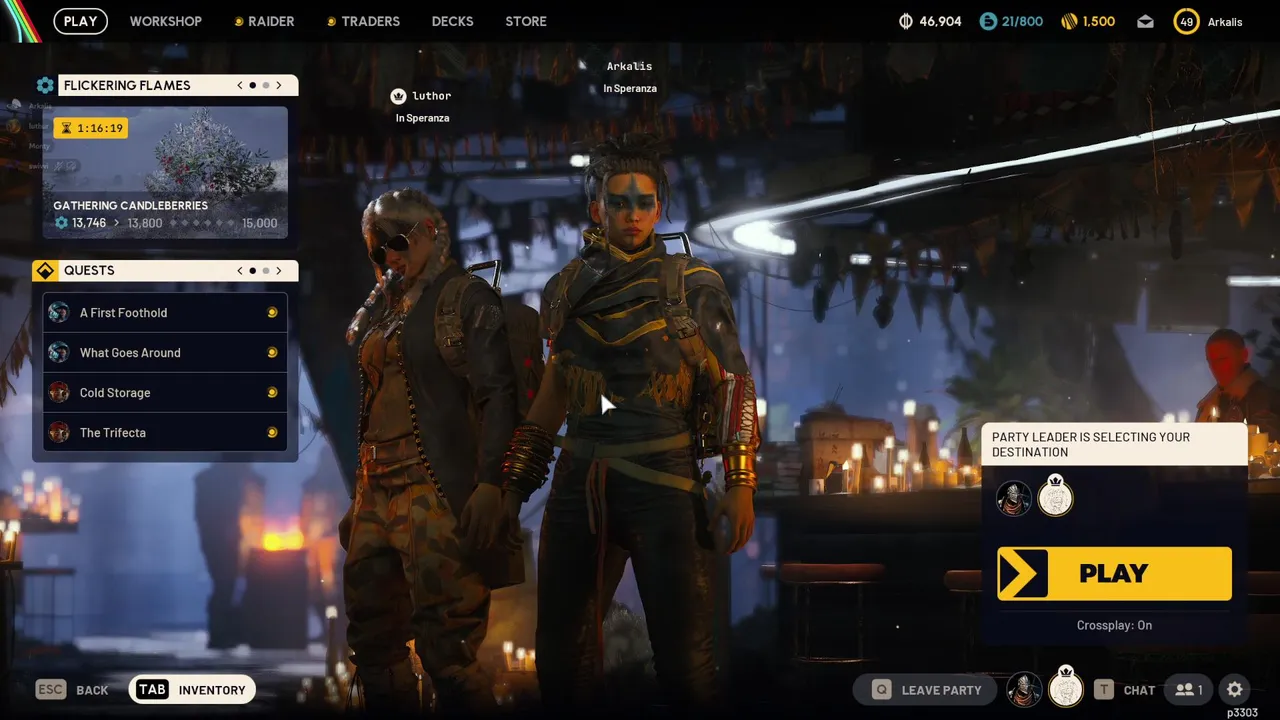Image resolution: width=1280 pixels, height=720 pixels.
Task: Open the Raider tab
Action: (264, 21)
